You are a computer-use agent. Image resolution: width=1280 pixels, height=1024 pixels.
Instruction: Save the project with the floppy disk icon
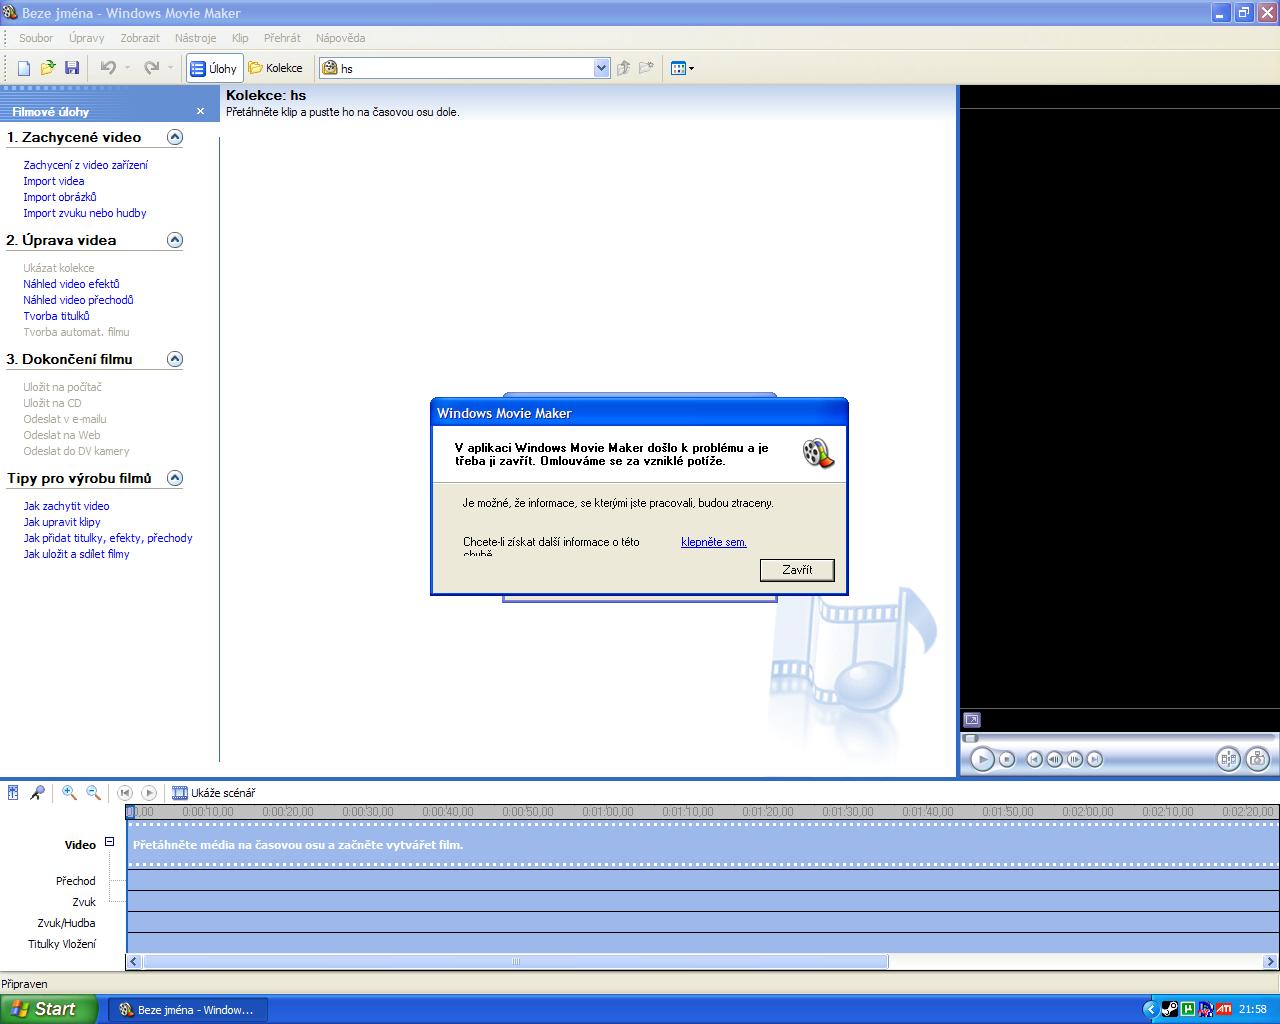coord(72,68)
